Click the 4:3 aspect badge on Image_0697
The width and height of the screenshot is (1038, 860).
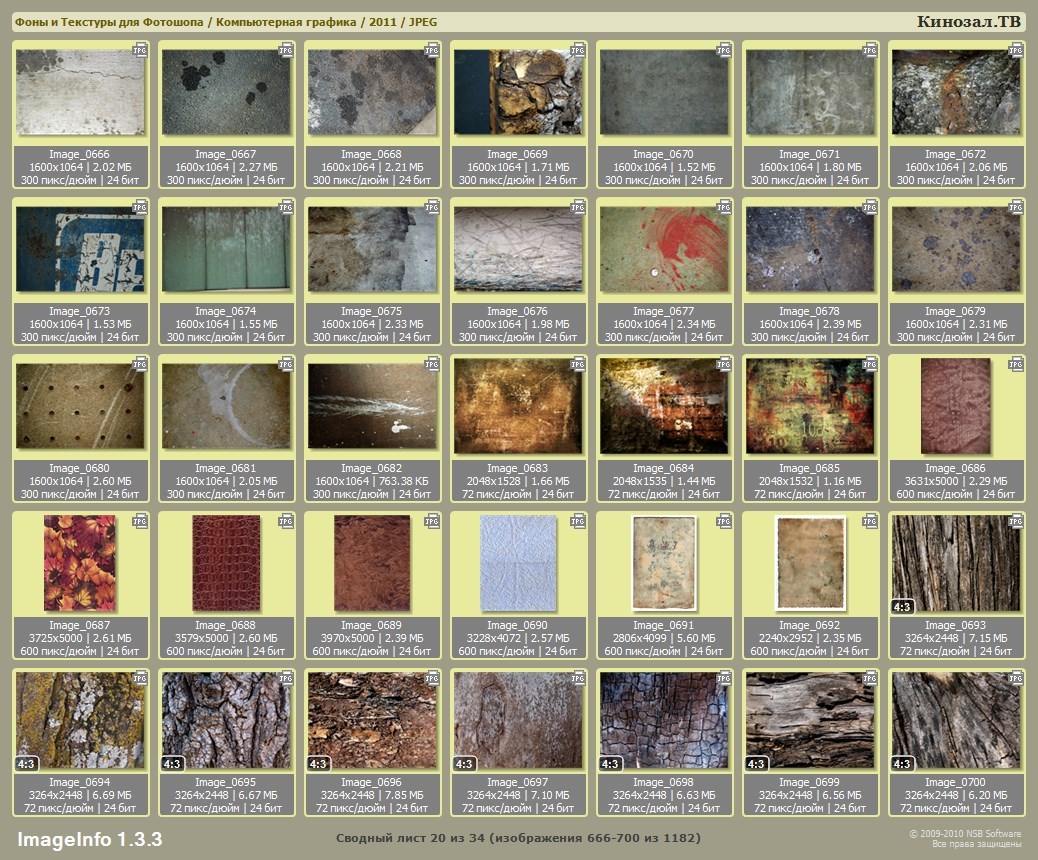(x=464, y=764)
